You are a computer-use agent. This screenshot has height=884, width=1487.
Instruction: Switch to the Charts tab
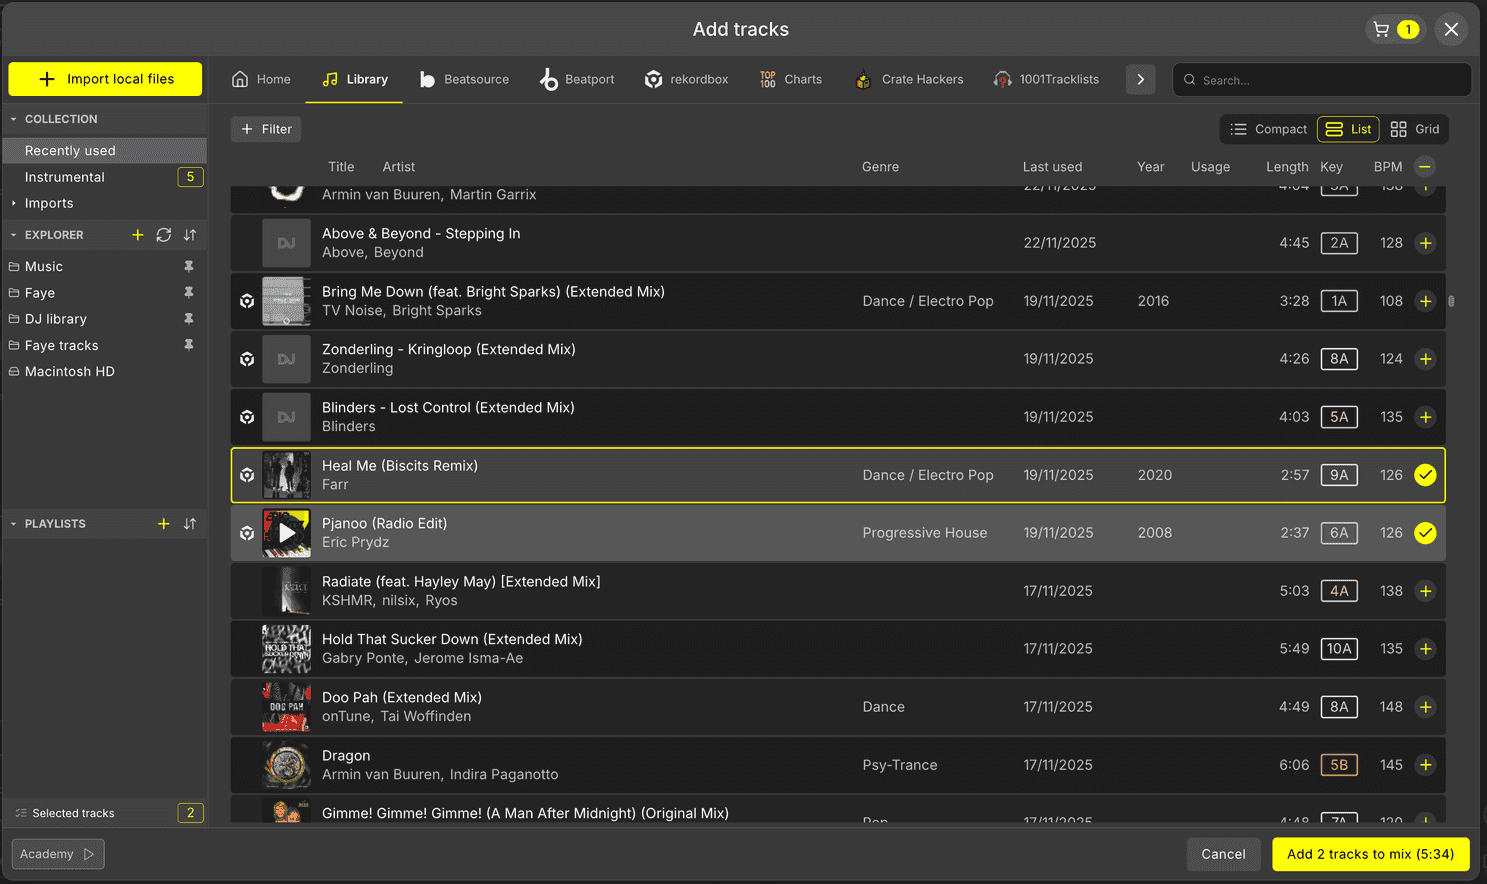pos(790,79)
